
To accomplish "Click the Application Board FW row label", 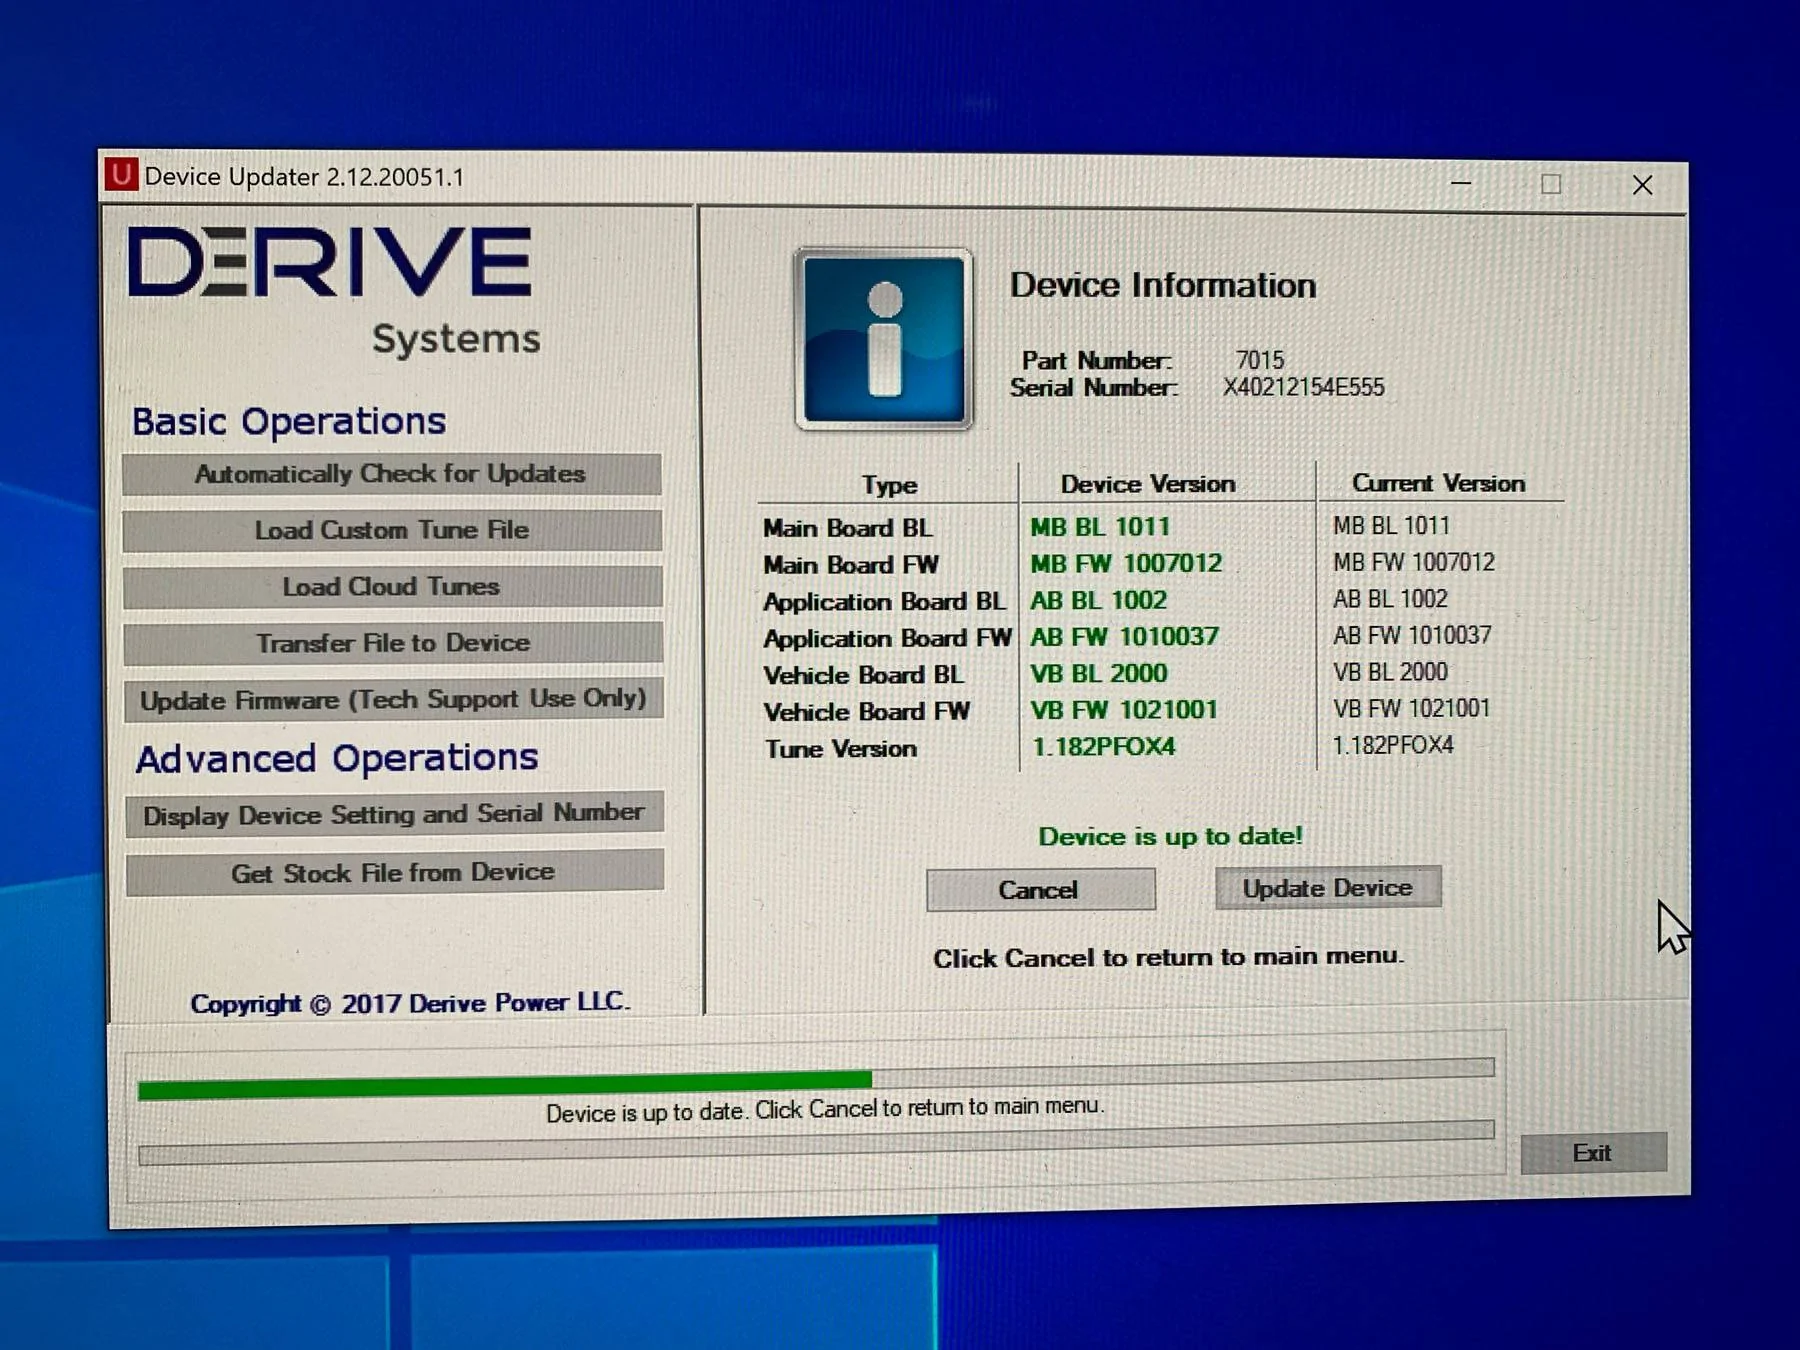I will click(888, 638).
